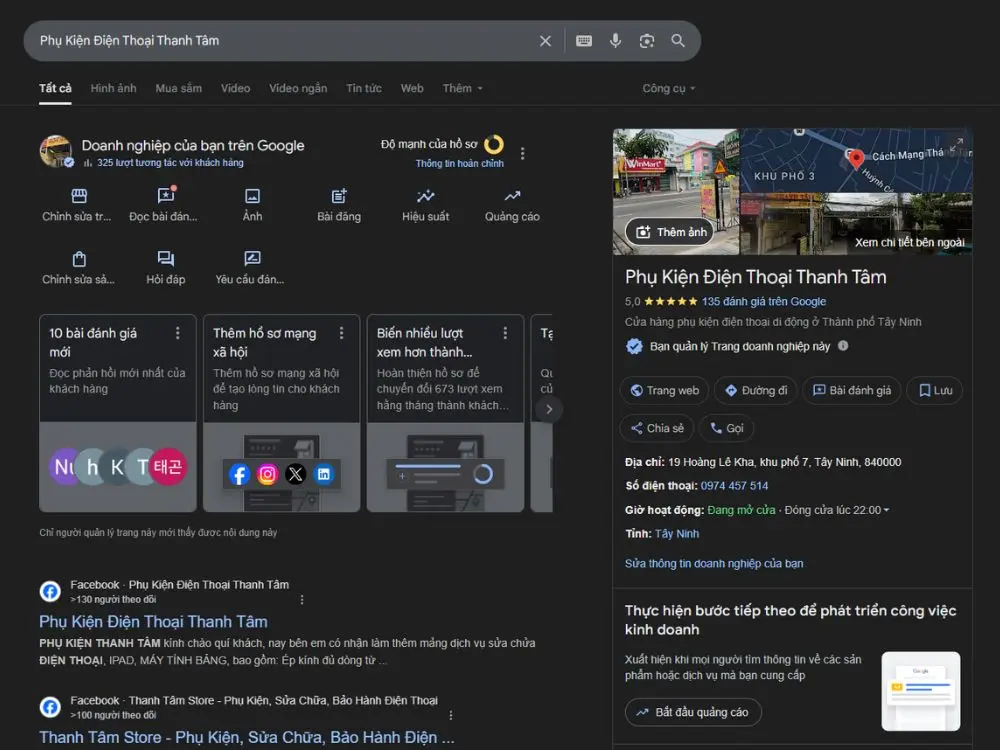1000x750 pixels.
Task: Open the Công cụ tools dropdown
Action: pyautogui.click(x=668, y=88)
